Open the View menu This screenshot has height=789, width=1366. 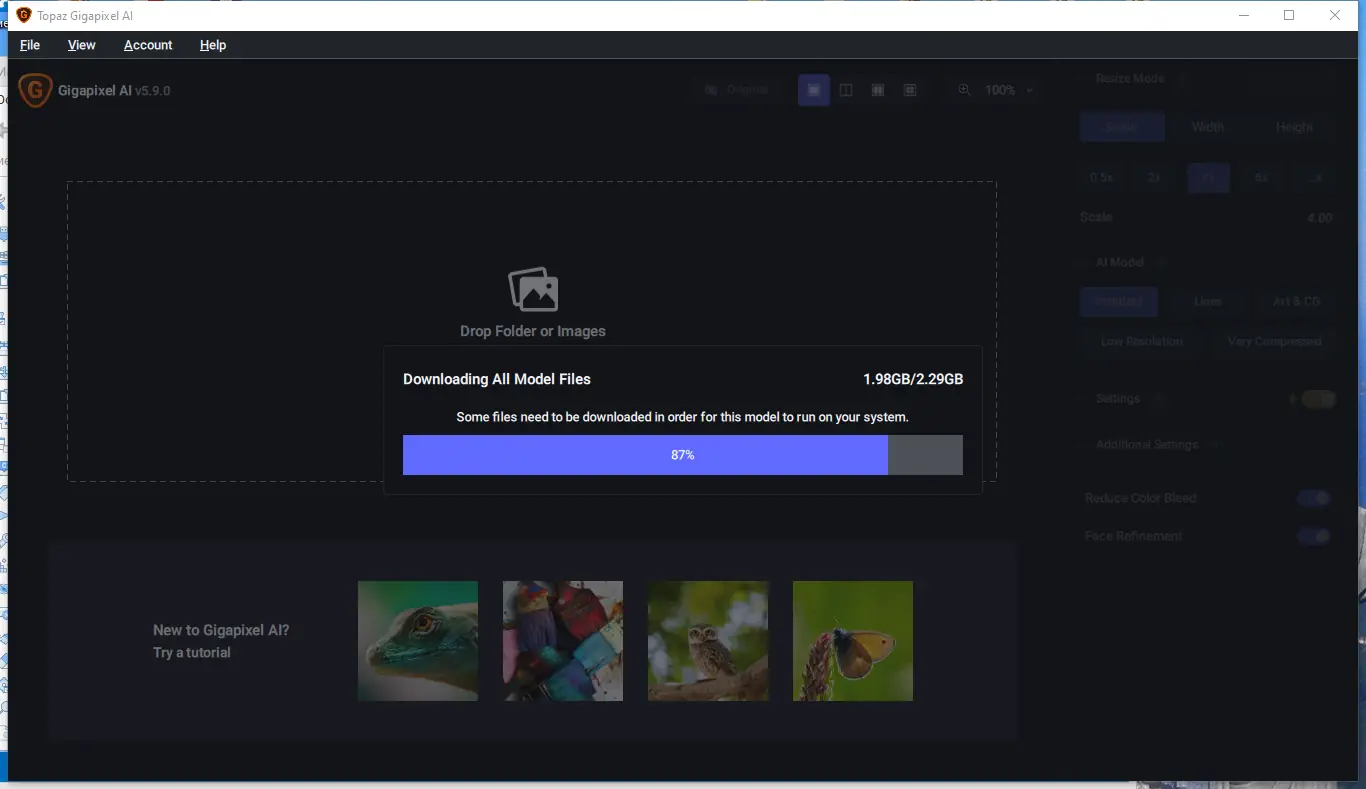point(82,45)
